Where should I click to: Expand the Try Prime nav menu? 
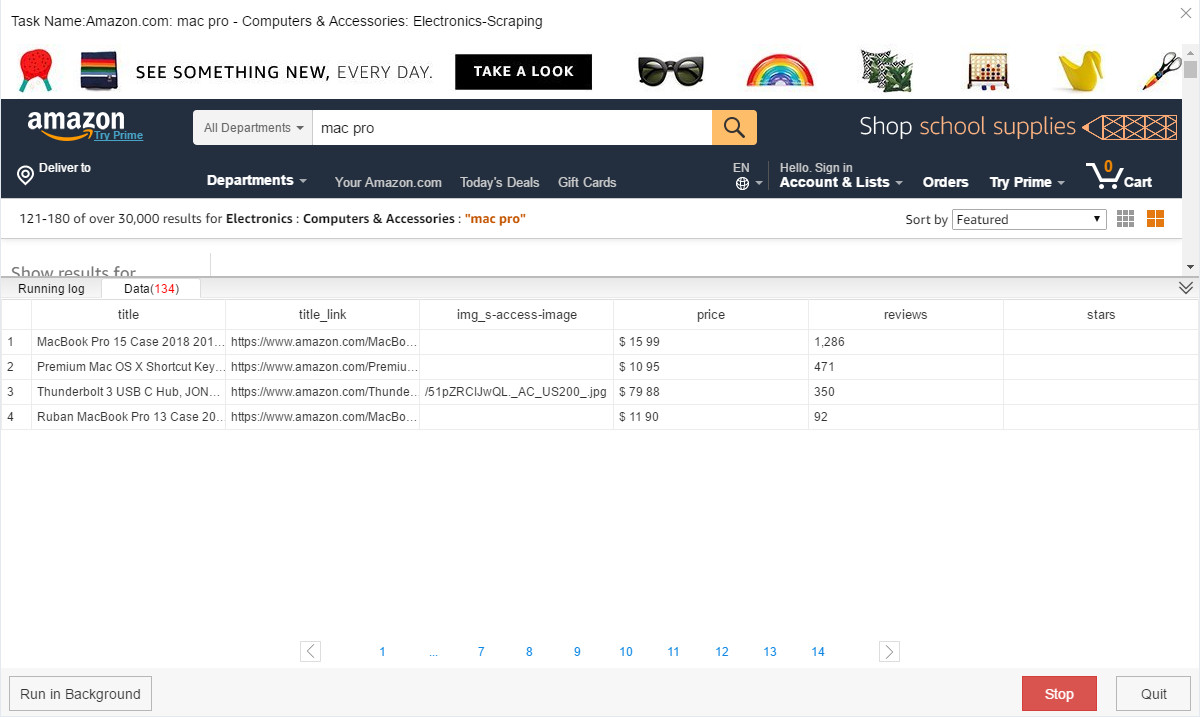(1027, 182)
